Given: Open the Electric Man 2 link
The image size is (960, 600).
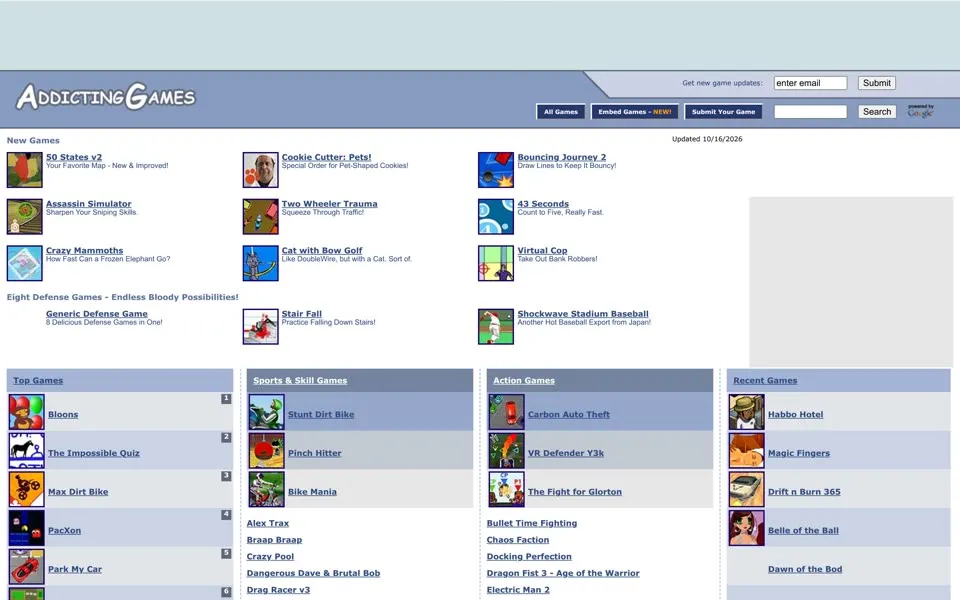Looking at the screenshot, I should coord(518,590).
